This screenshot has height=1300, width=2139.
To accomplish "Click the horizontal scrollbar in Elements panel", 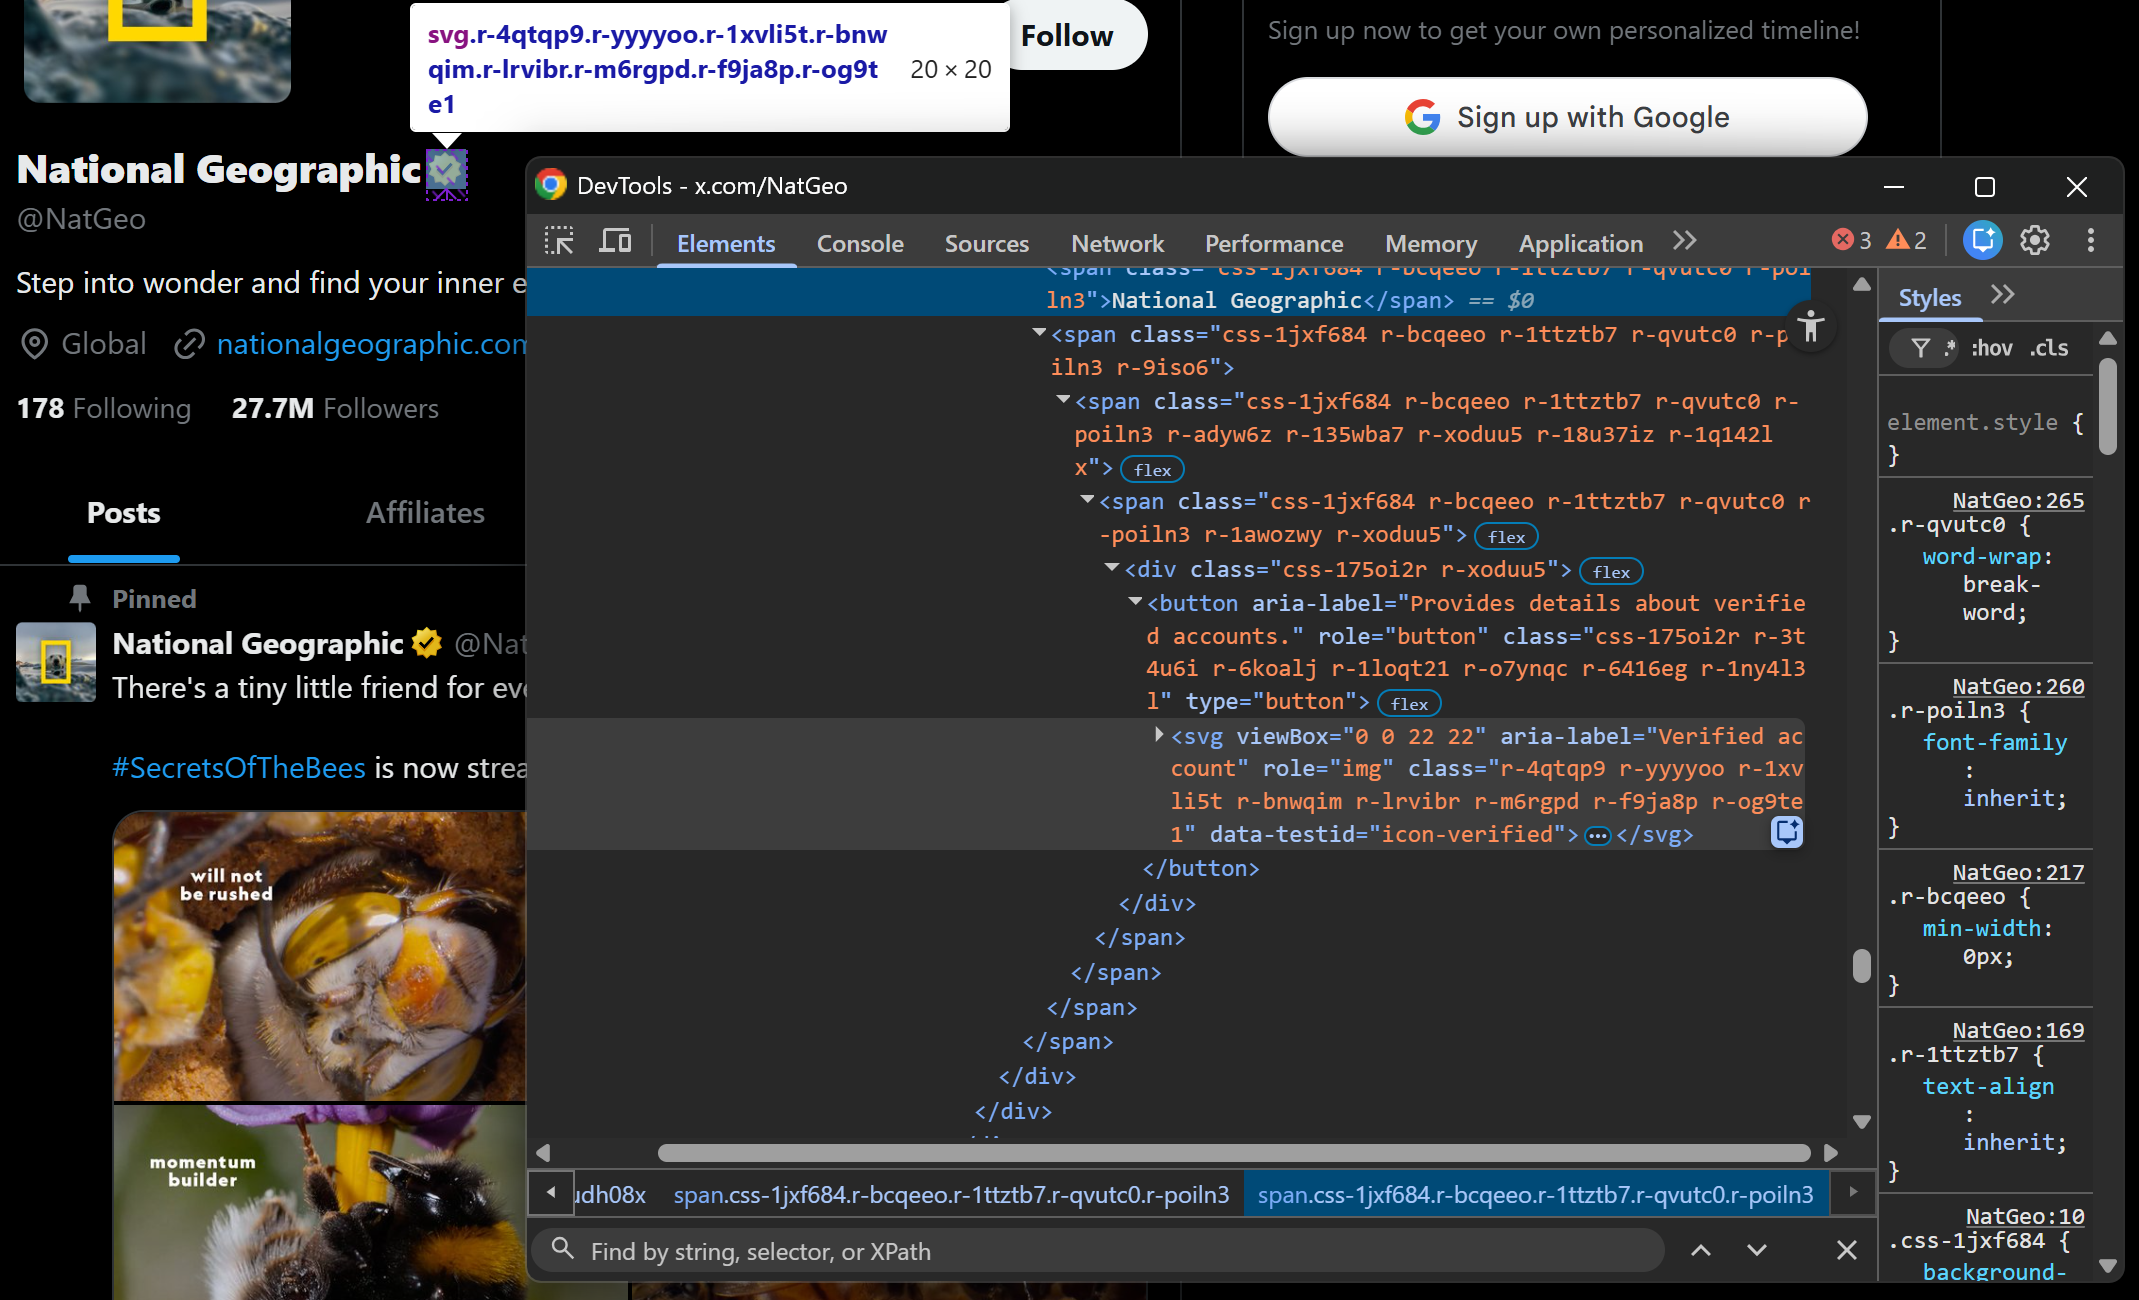I will point(1233,1153).
